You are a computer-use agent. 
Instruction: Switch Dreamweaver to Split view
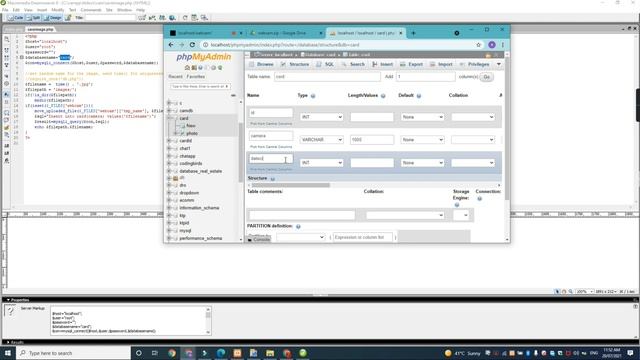click(x=33, y=18)
